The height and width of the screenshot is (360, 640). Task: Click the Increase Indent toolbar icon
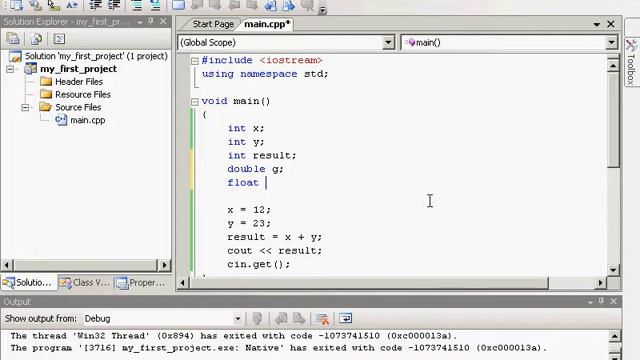coord(114,5)
